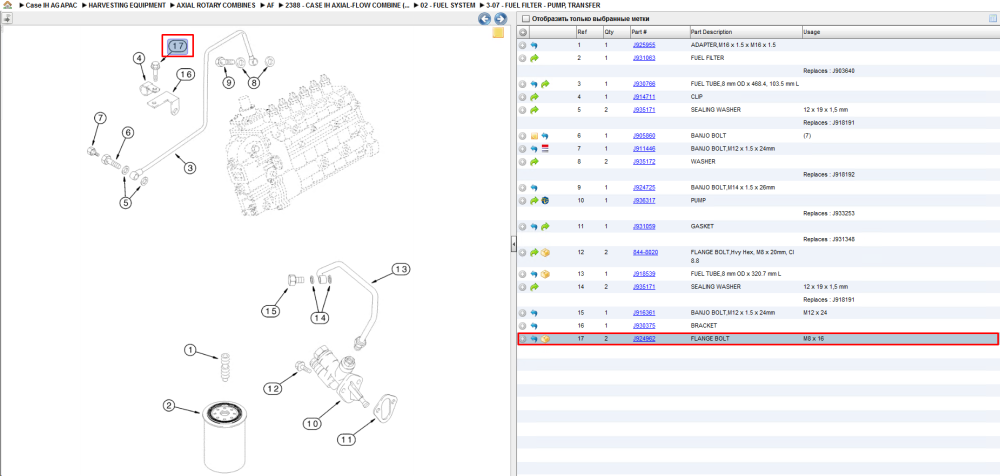
Task: Select callout 11 gasket in diagram
Action: point(346,440)
